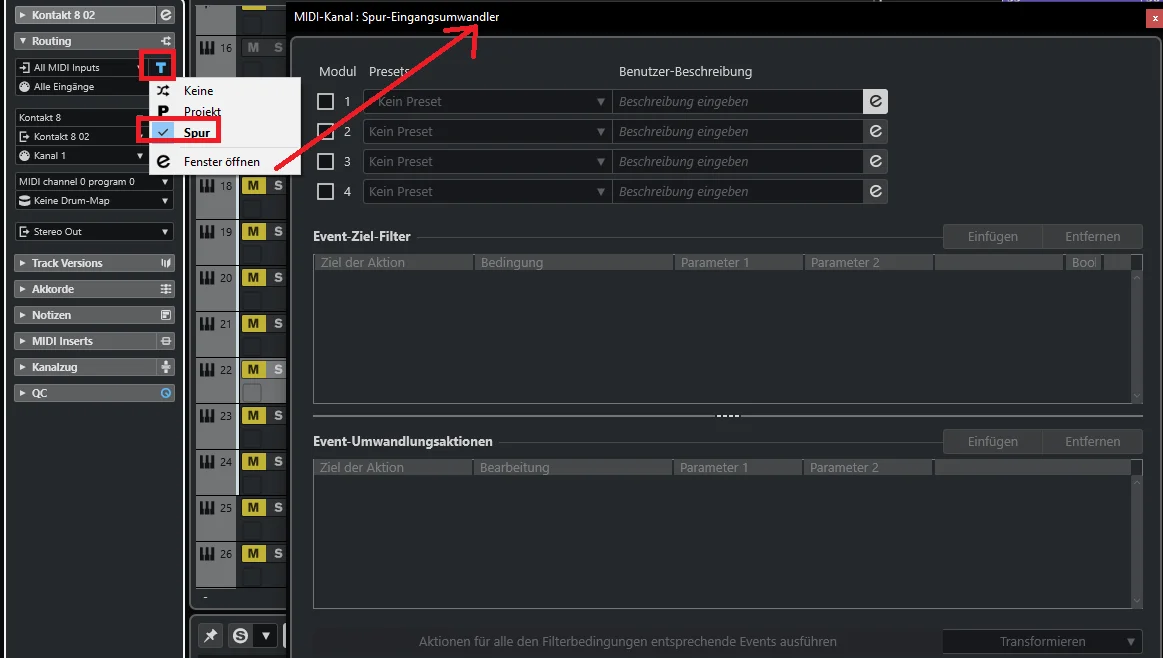Click Entfernen in Event-Ziel-Filter section
Screen dimensions: 1163x658
pos(1093,237)
